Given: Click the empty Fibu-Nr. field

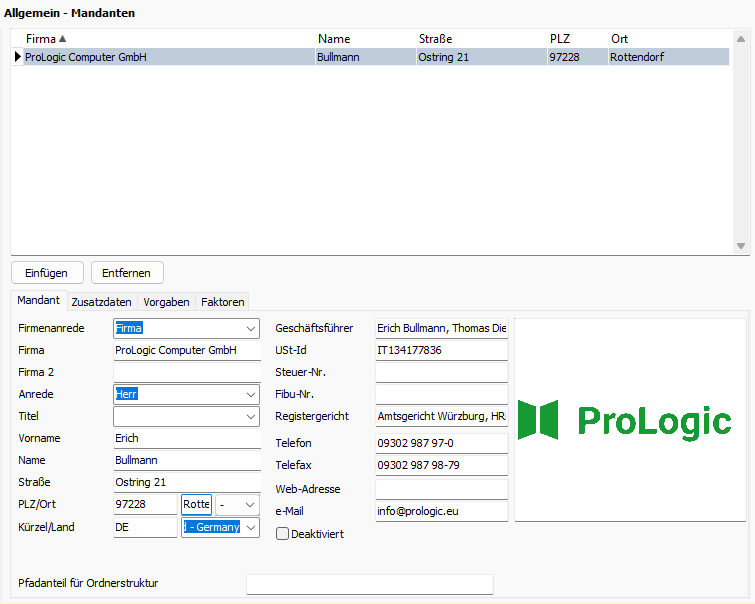Looking at the screenshot, I should point(442,394).
